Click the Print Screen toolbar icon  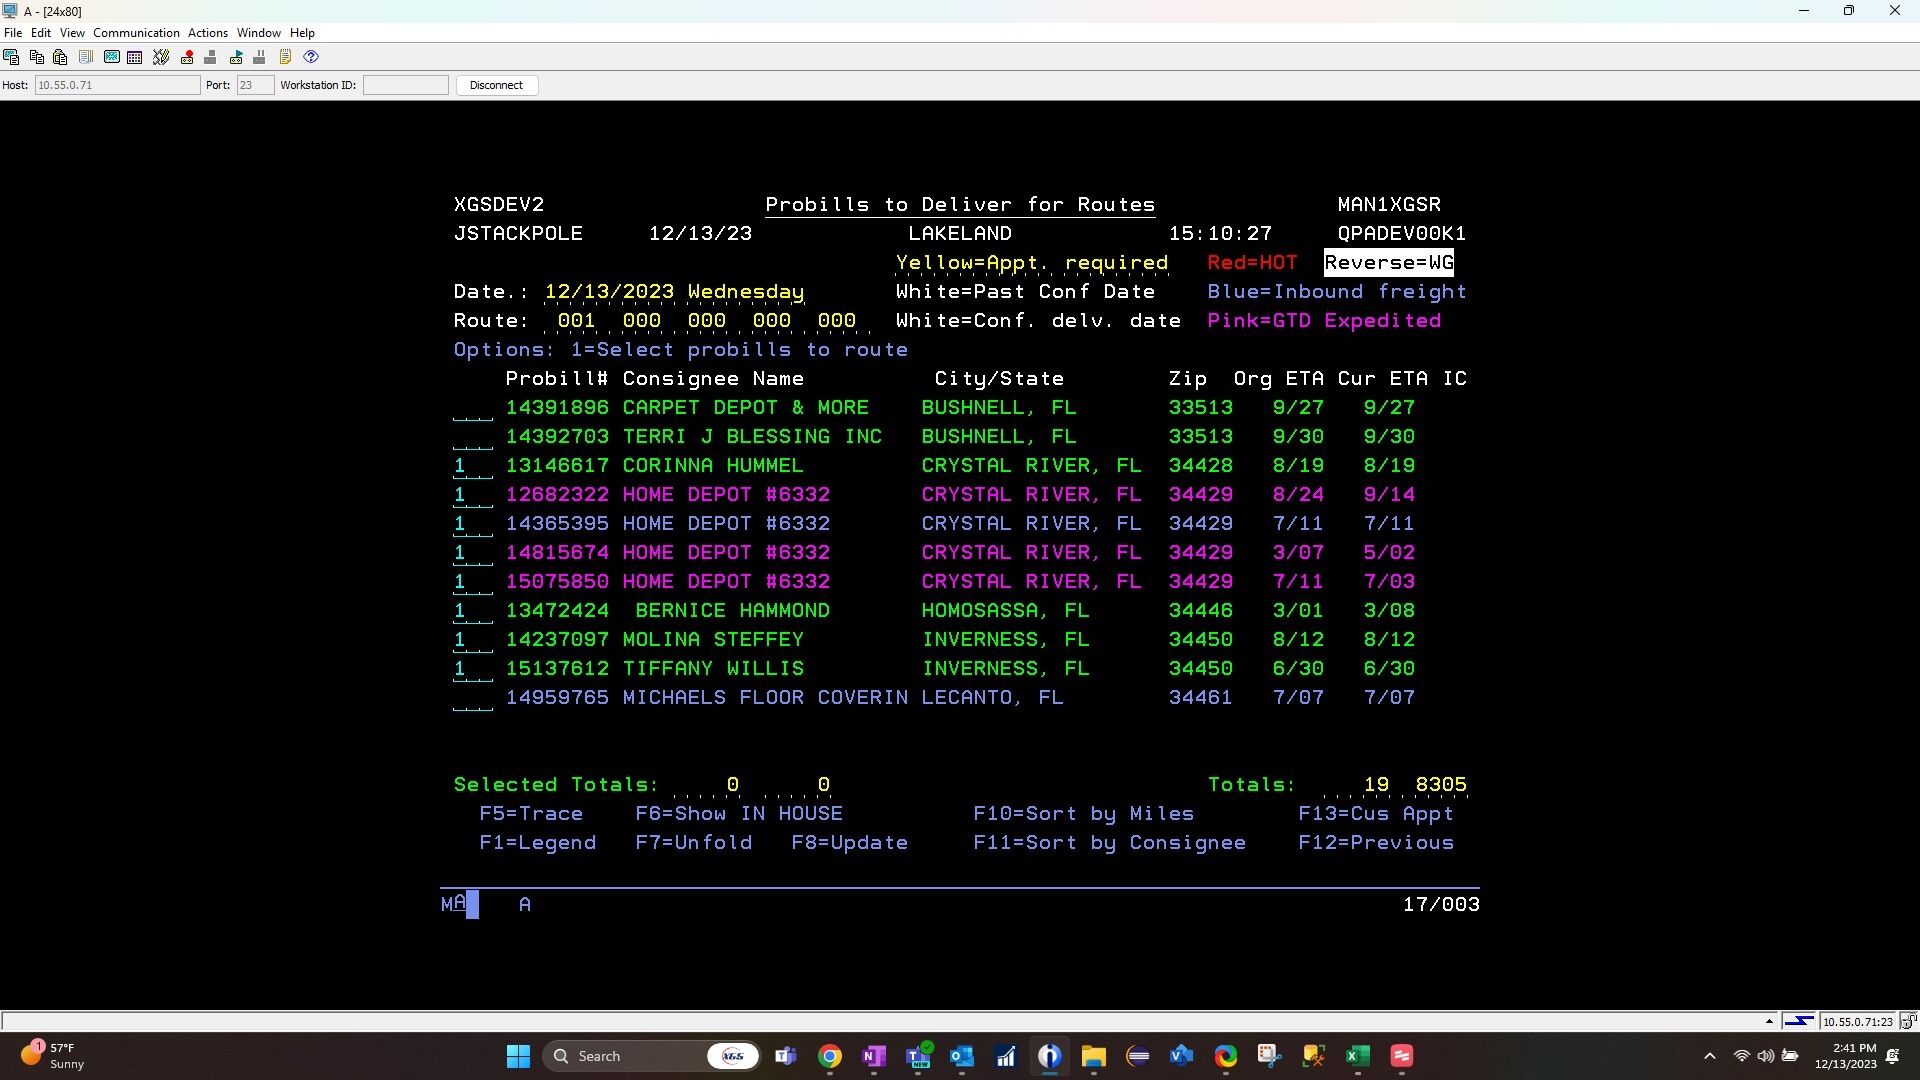point(11,57)
